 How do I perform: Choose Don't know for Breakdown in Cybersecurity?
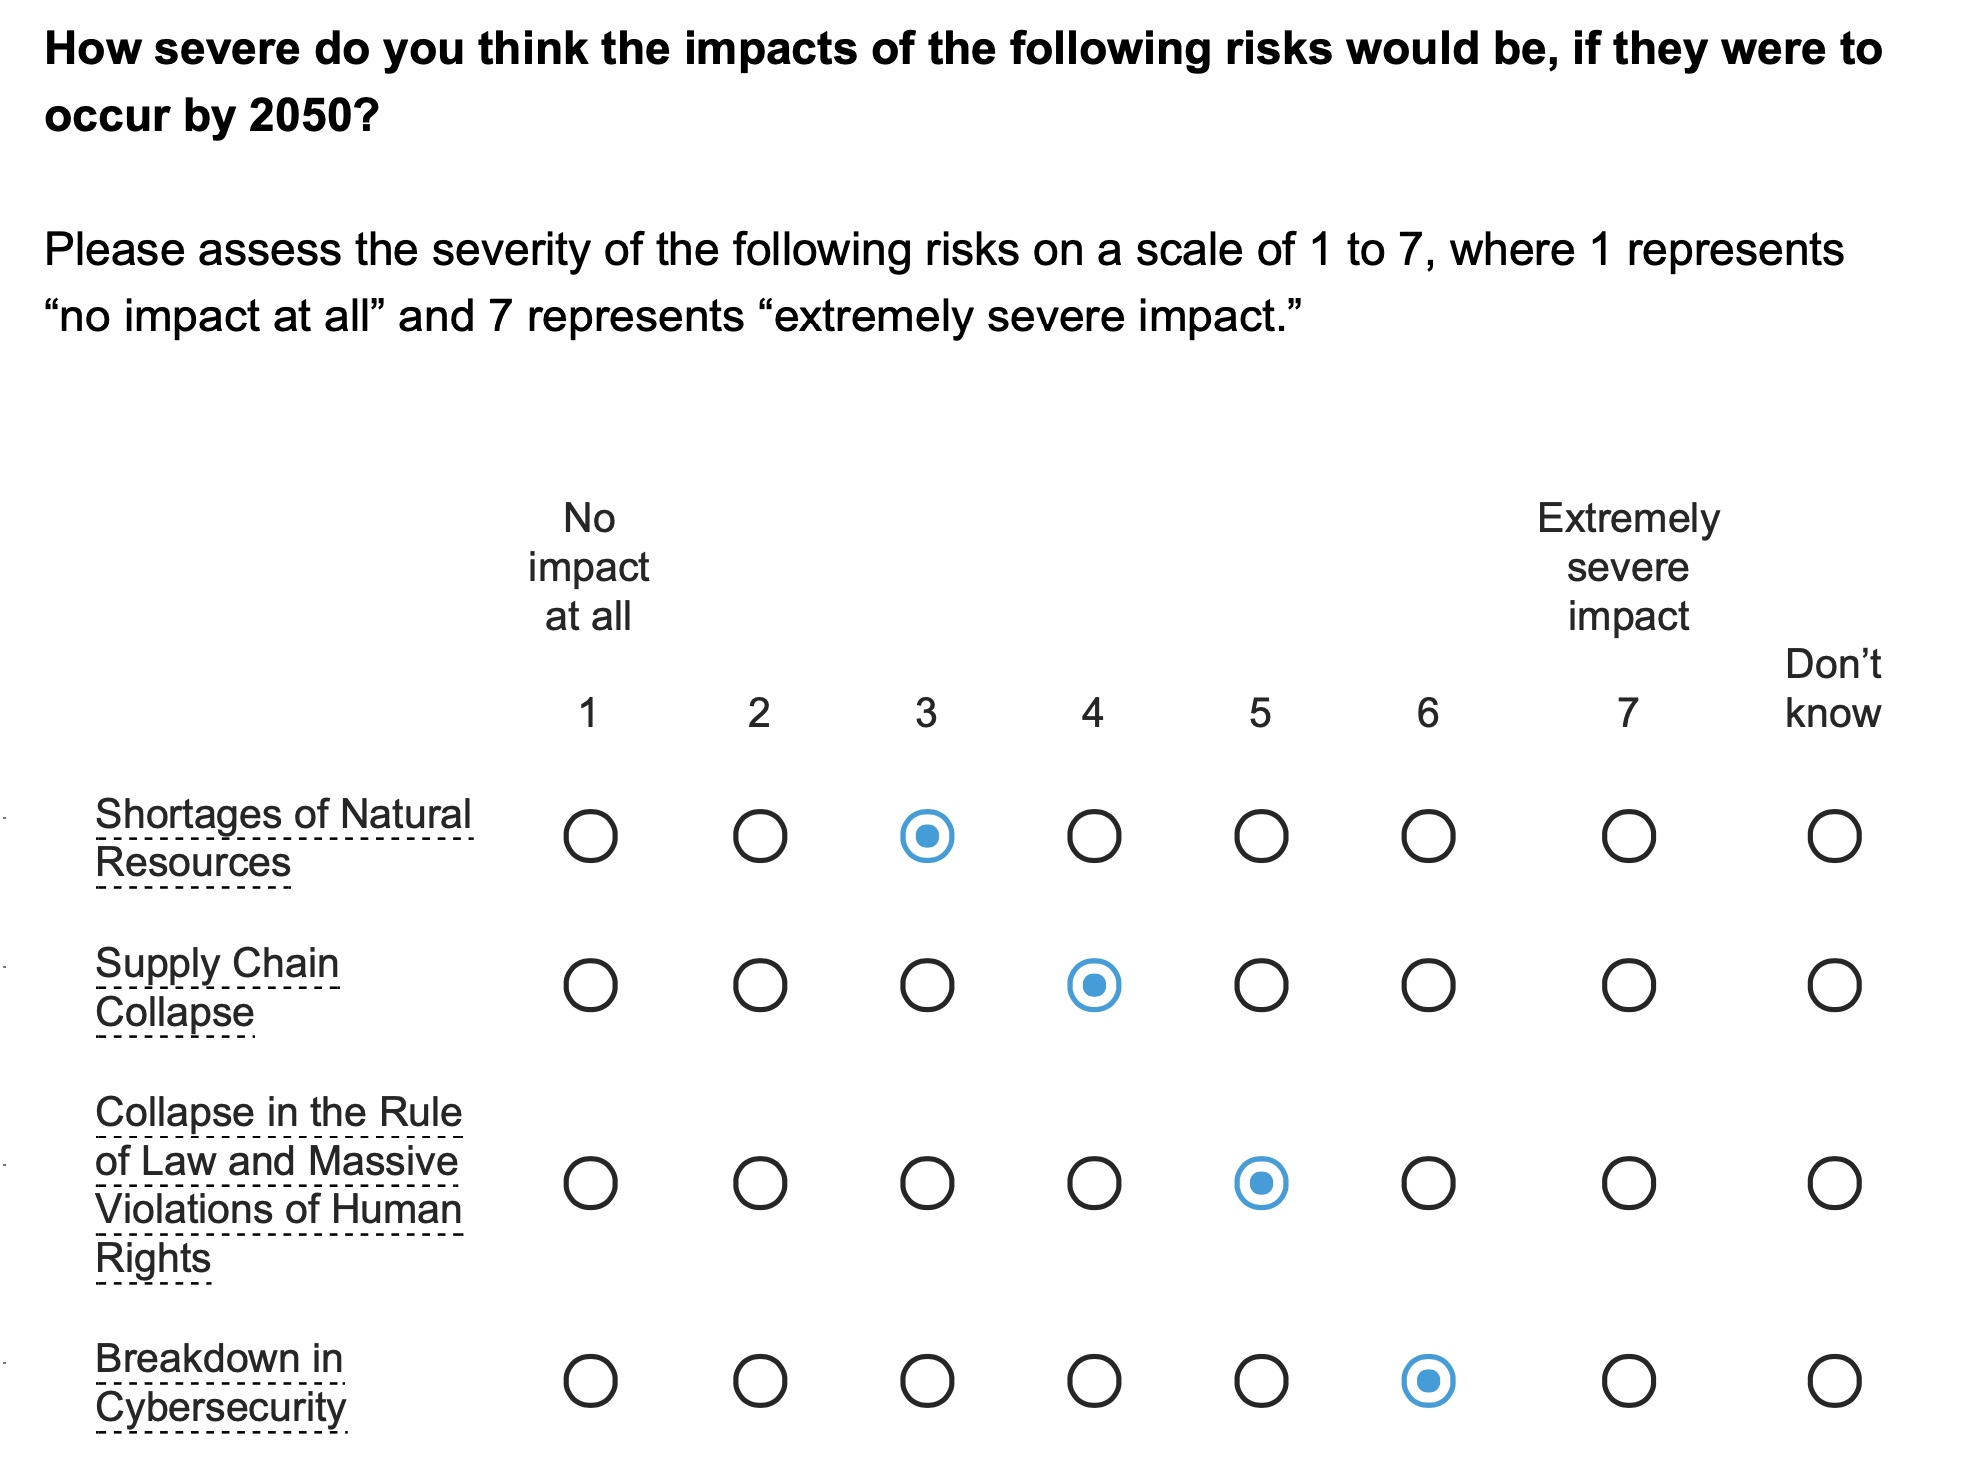pyautogui.click(x=1834, y=1381)
